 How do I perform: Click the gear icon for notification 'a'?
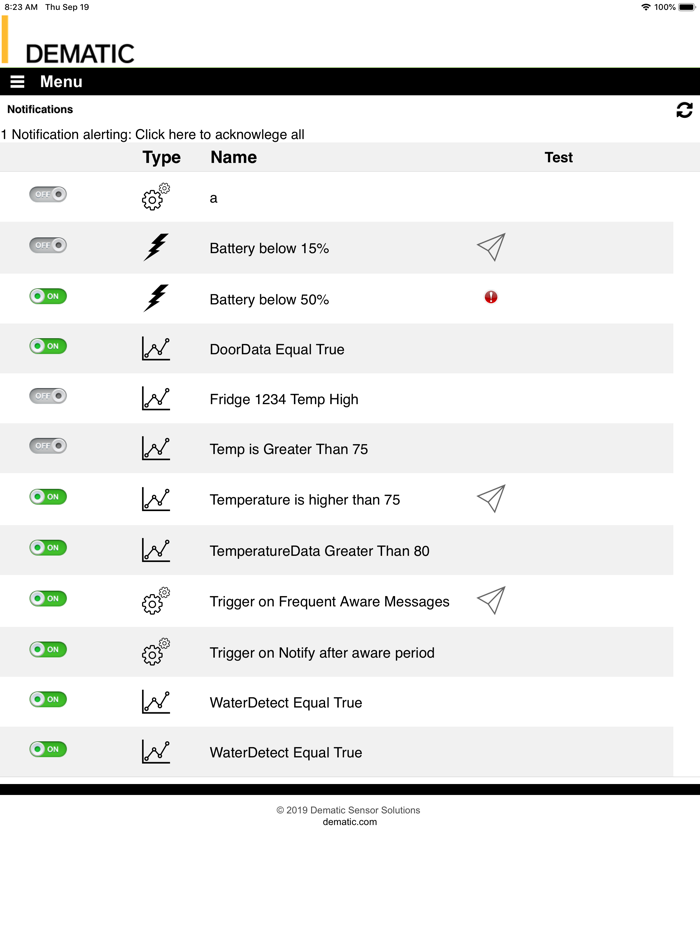[x=155, y=197]
